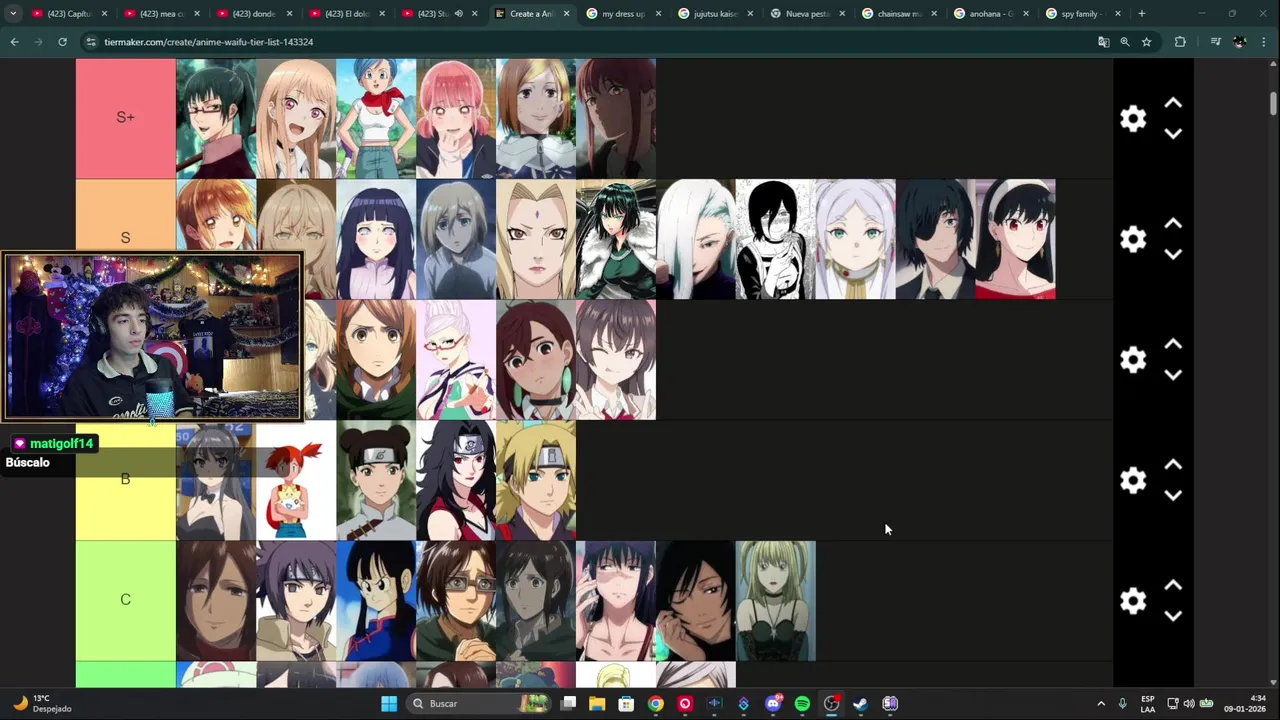
Task: Move the S+ tier row up
Action: pyautogui.click(x=1173, y=103)
